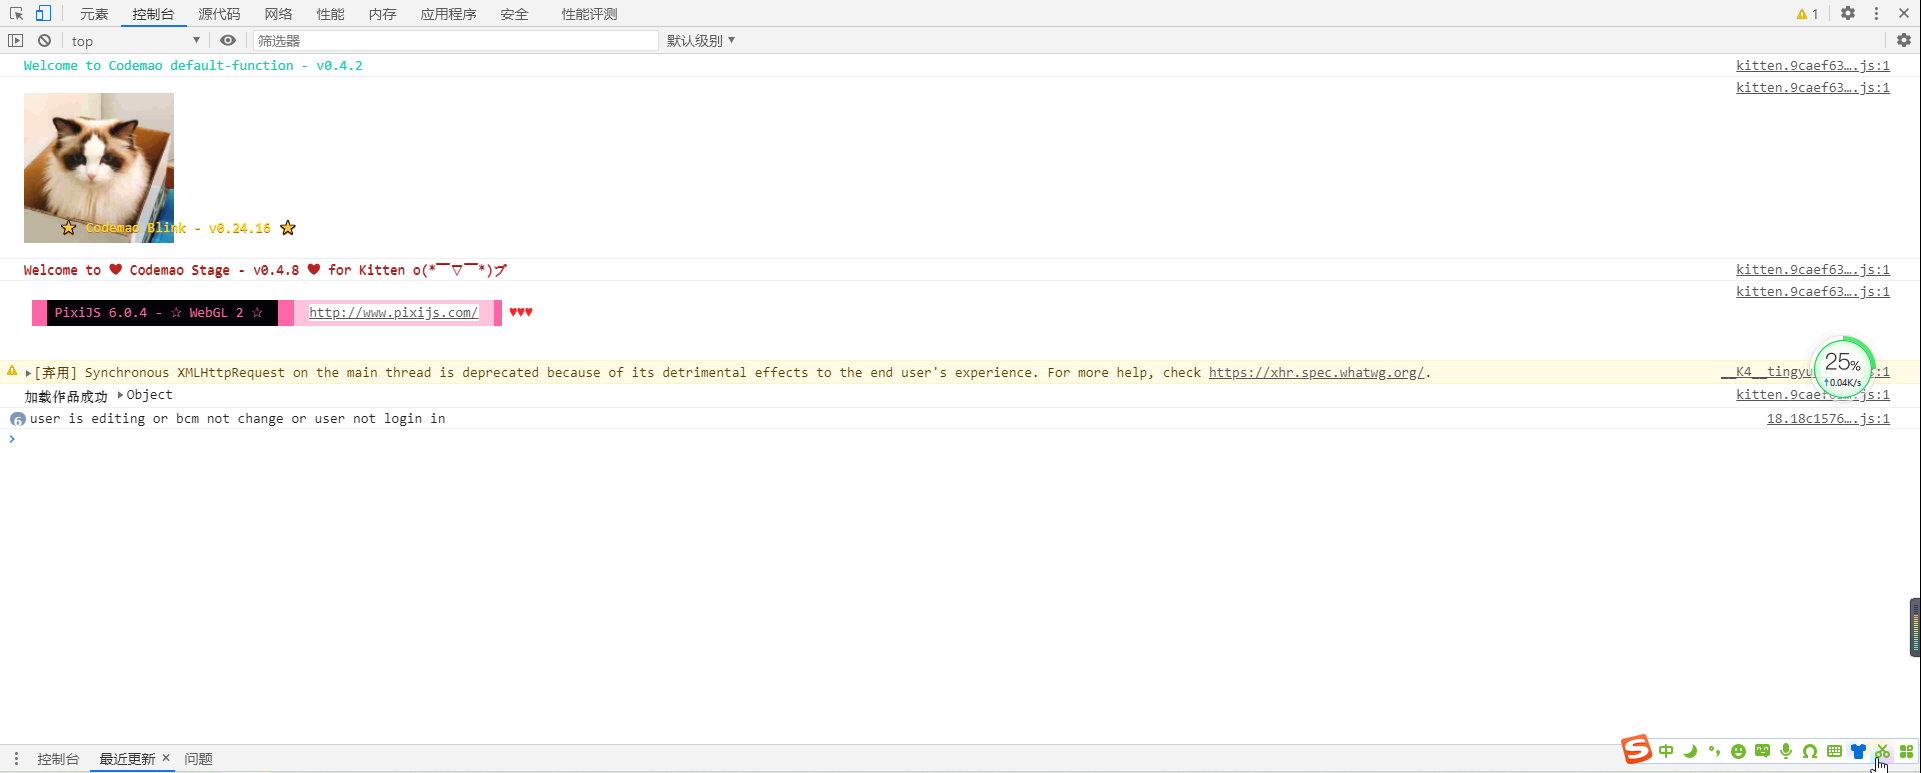Click the warning count indicator
Screen dimensions: 1921x773
(x=1807, y=14)
